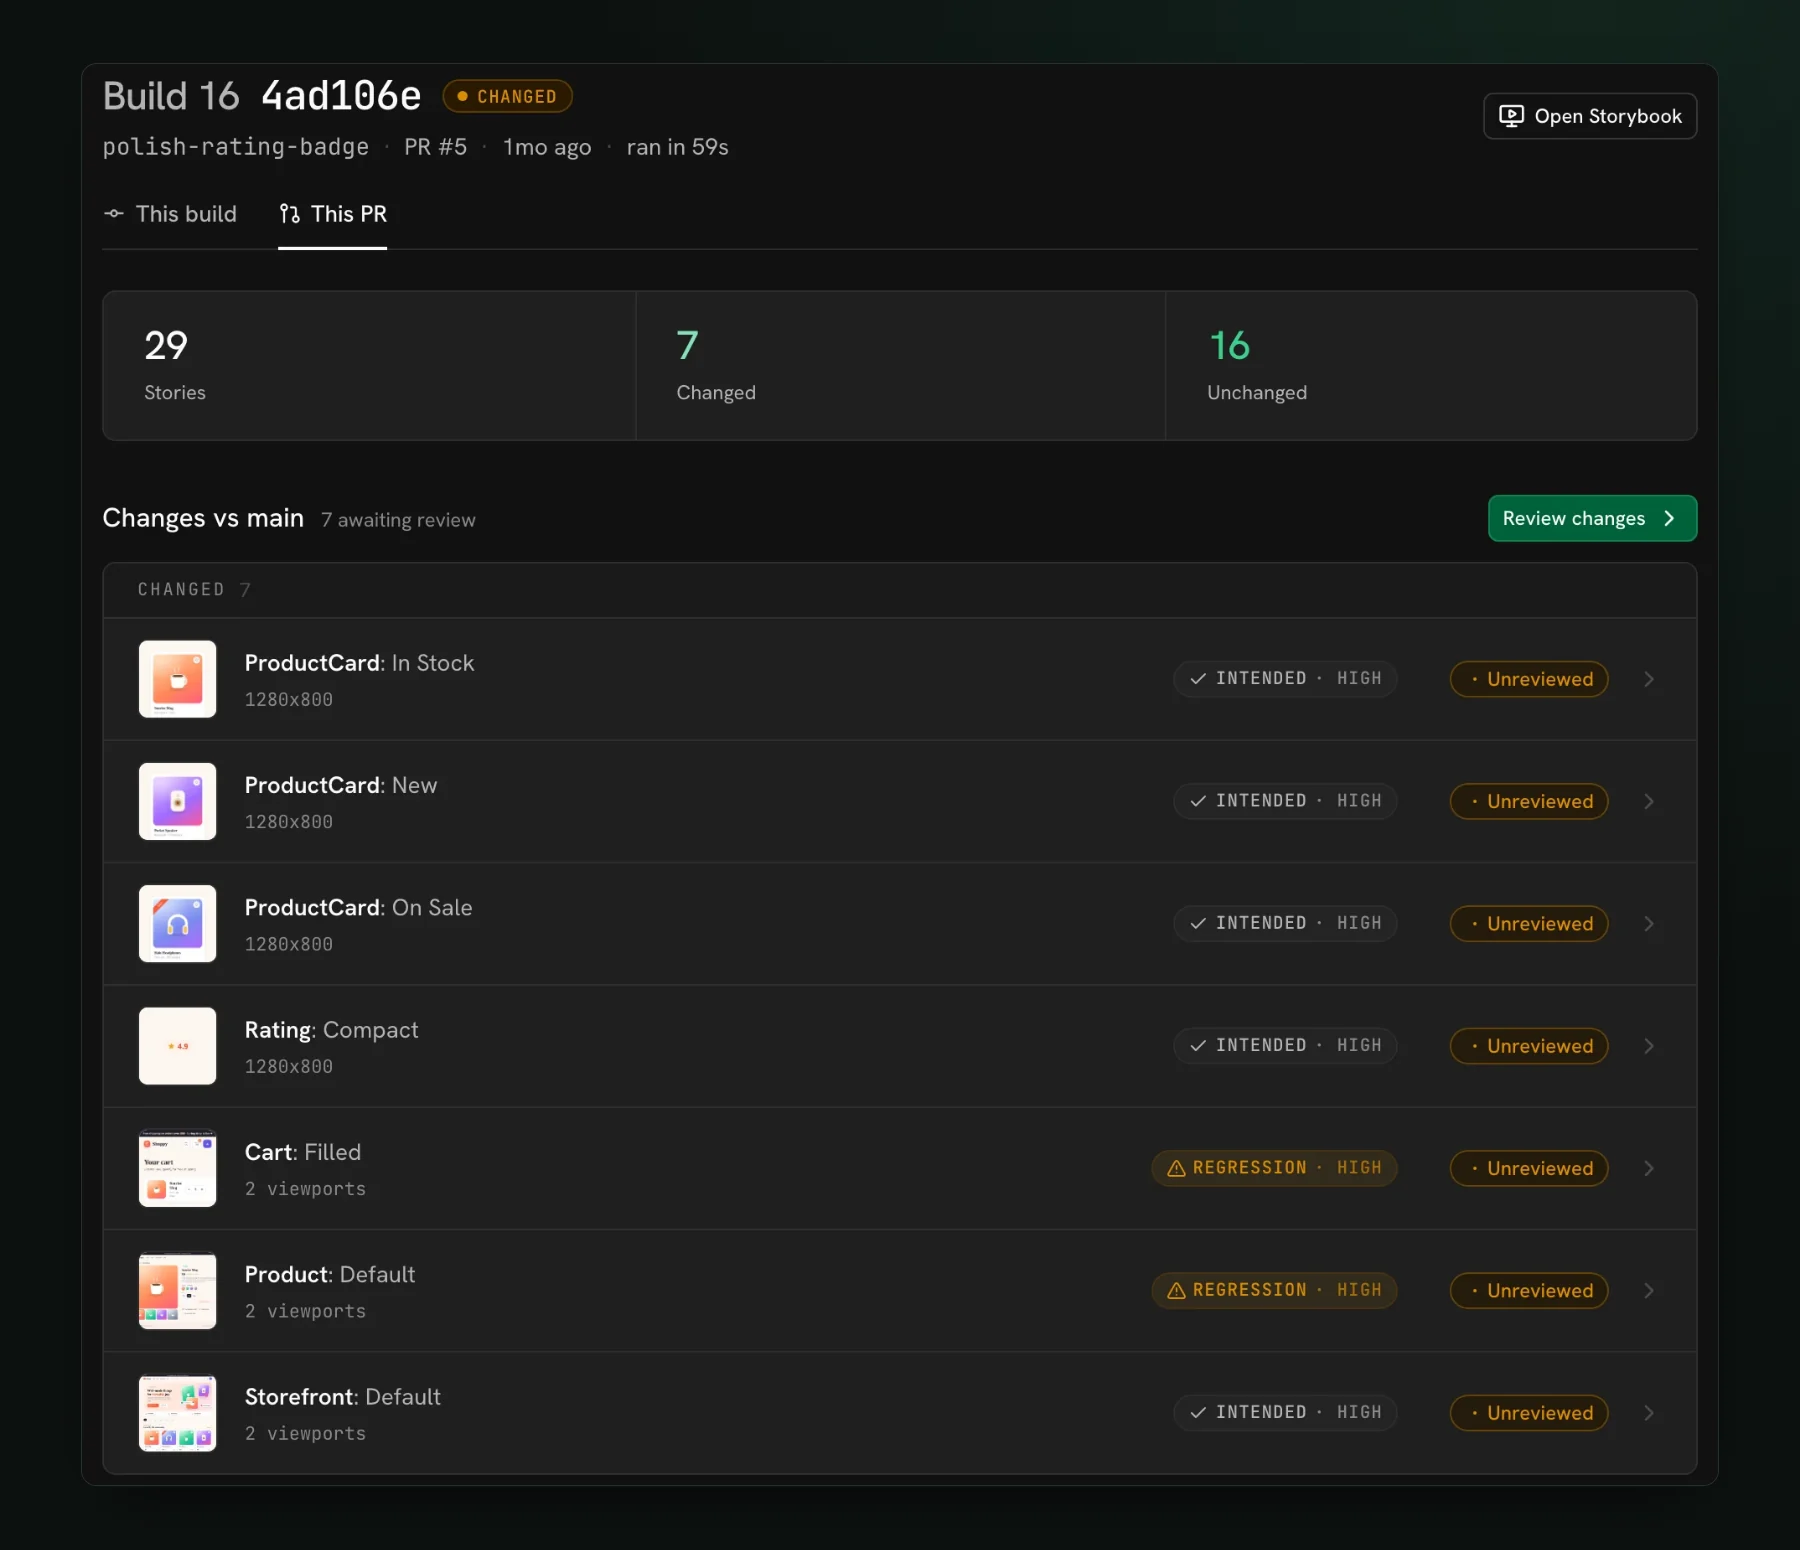
Task: Click the checkmark in Rating: Compact intended badge
Action: (1198, 1046)
